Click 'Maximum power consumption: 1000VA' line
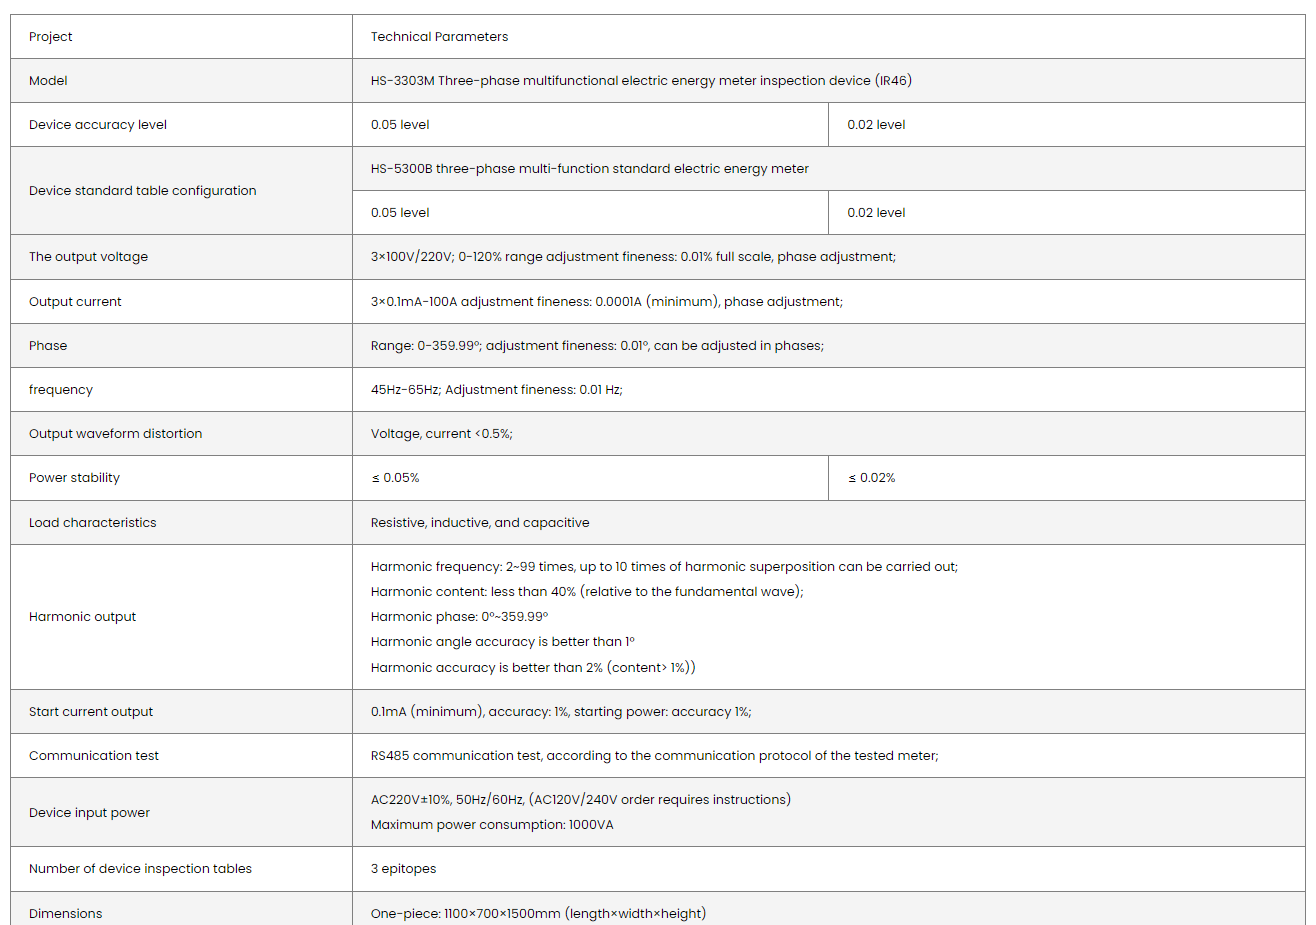The image size is (1316, 925). pos(492,825)
